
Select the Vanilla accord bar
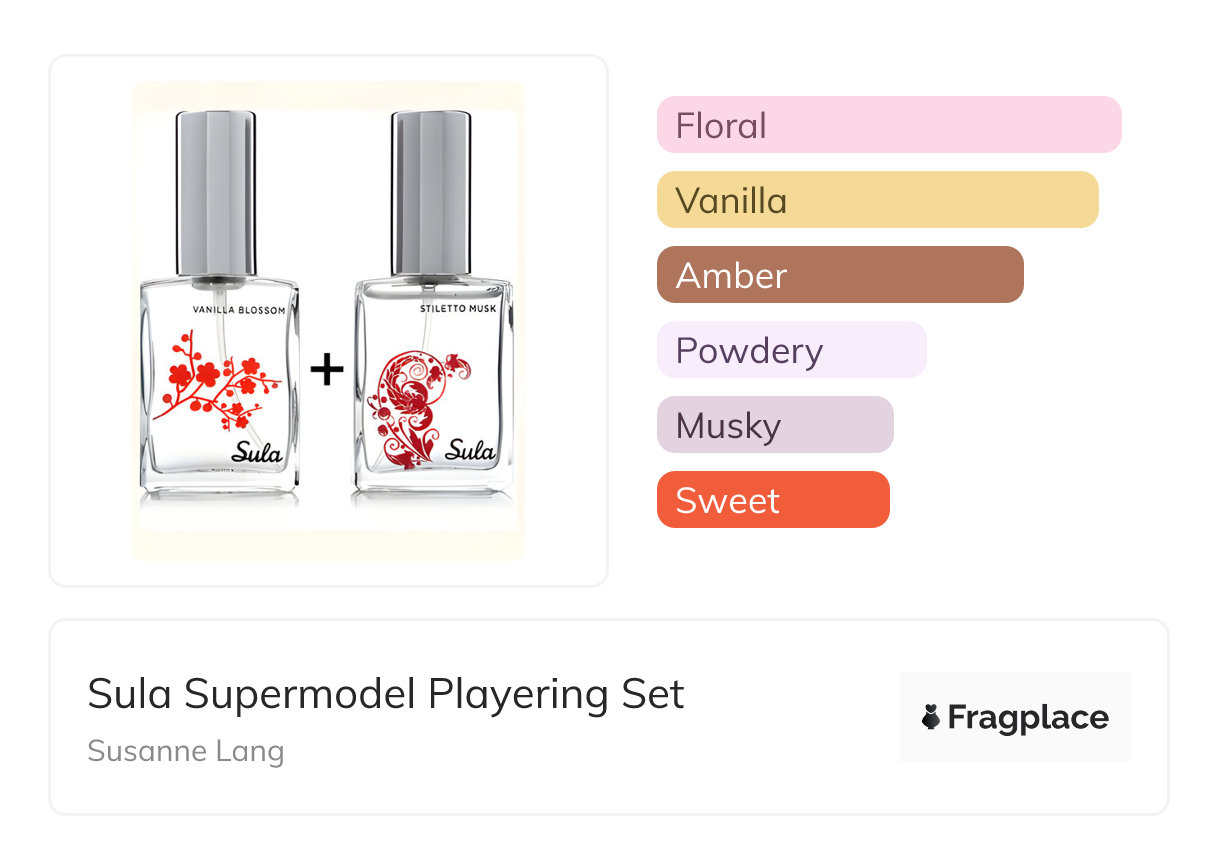pyautogui.click(x=877, y=200)
